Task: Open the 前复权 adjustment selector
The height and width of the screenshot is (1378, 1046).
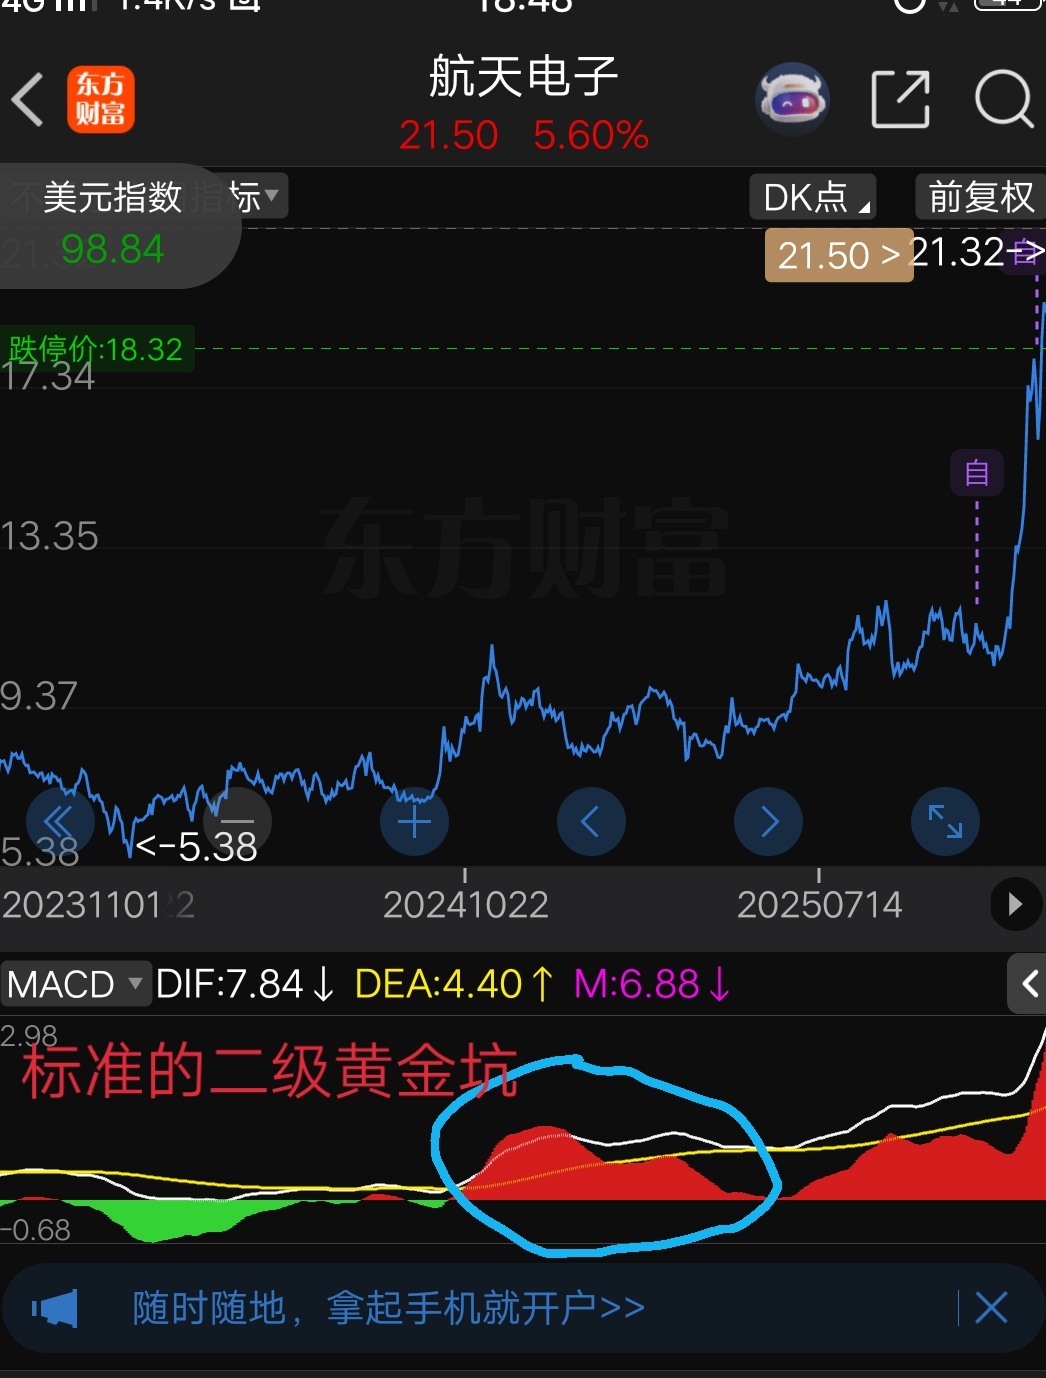Action: coord(980,197)
